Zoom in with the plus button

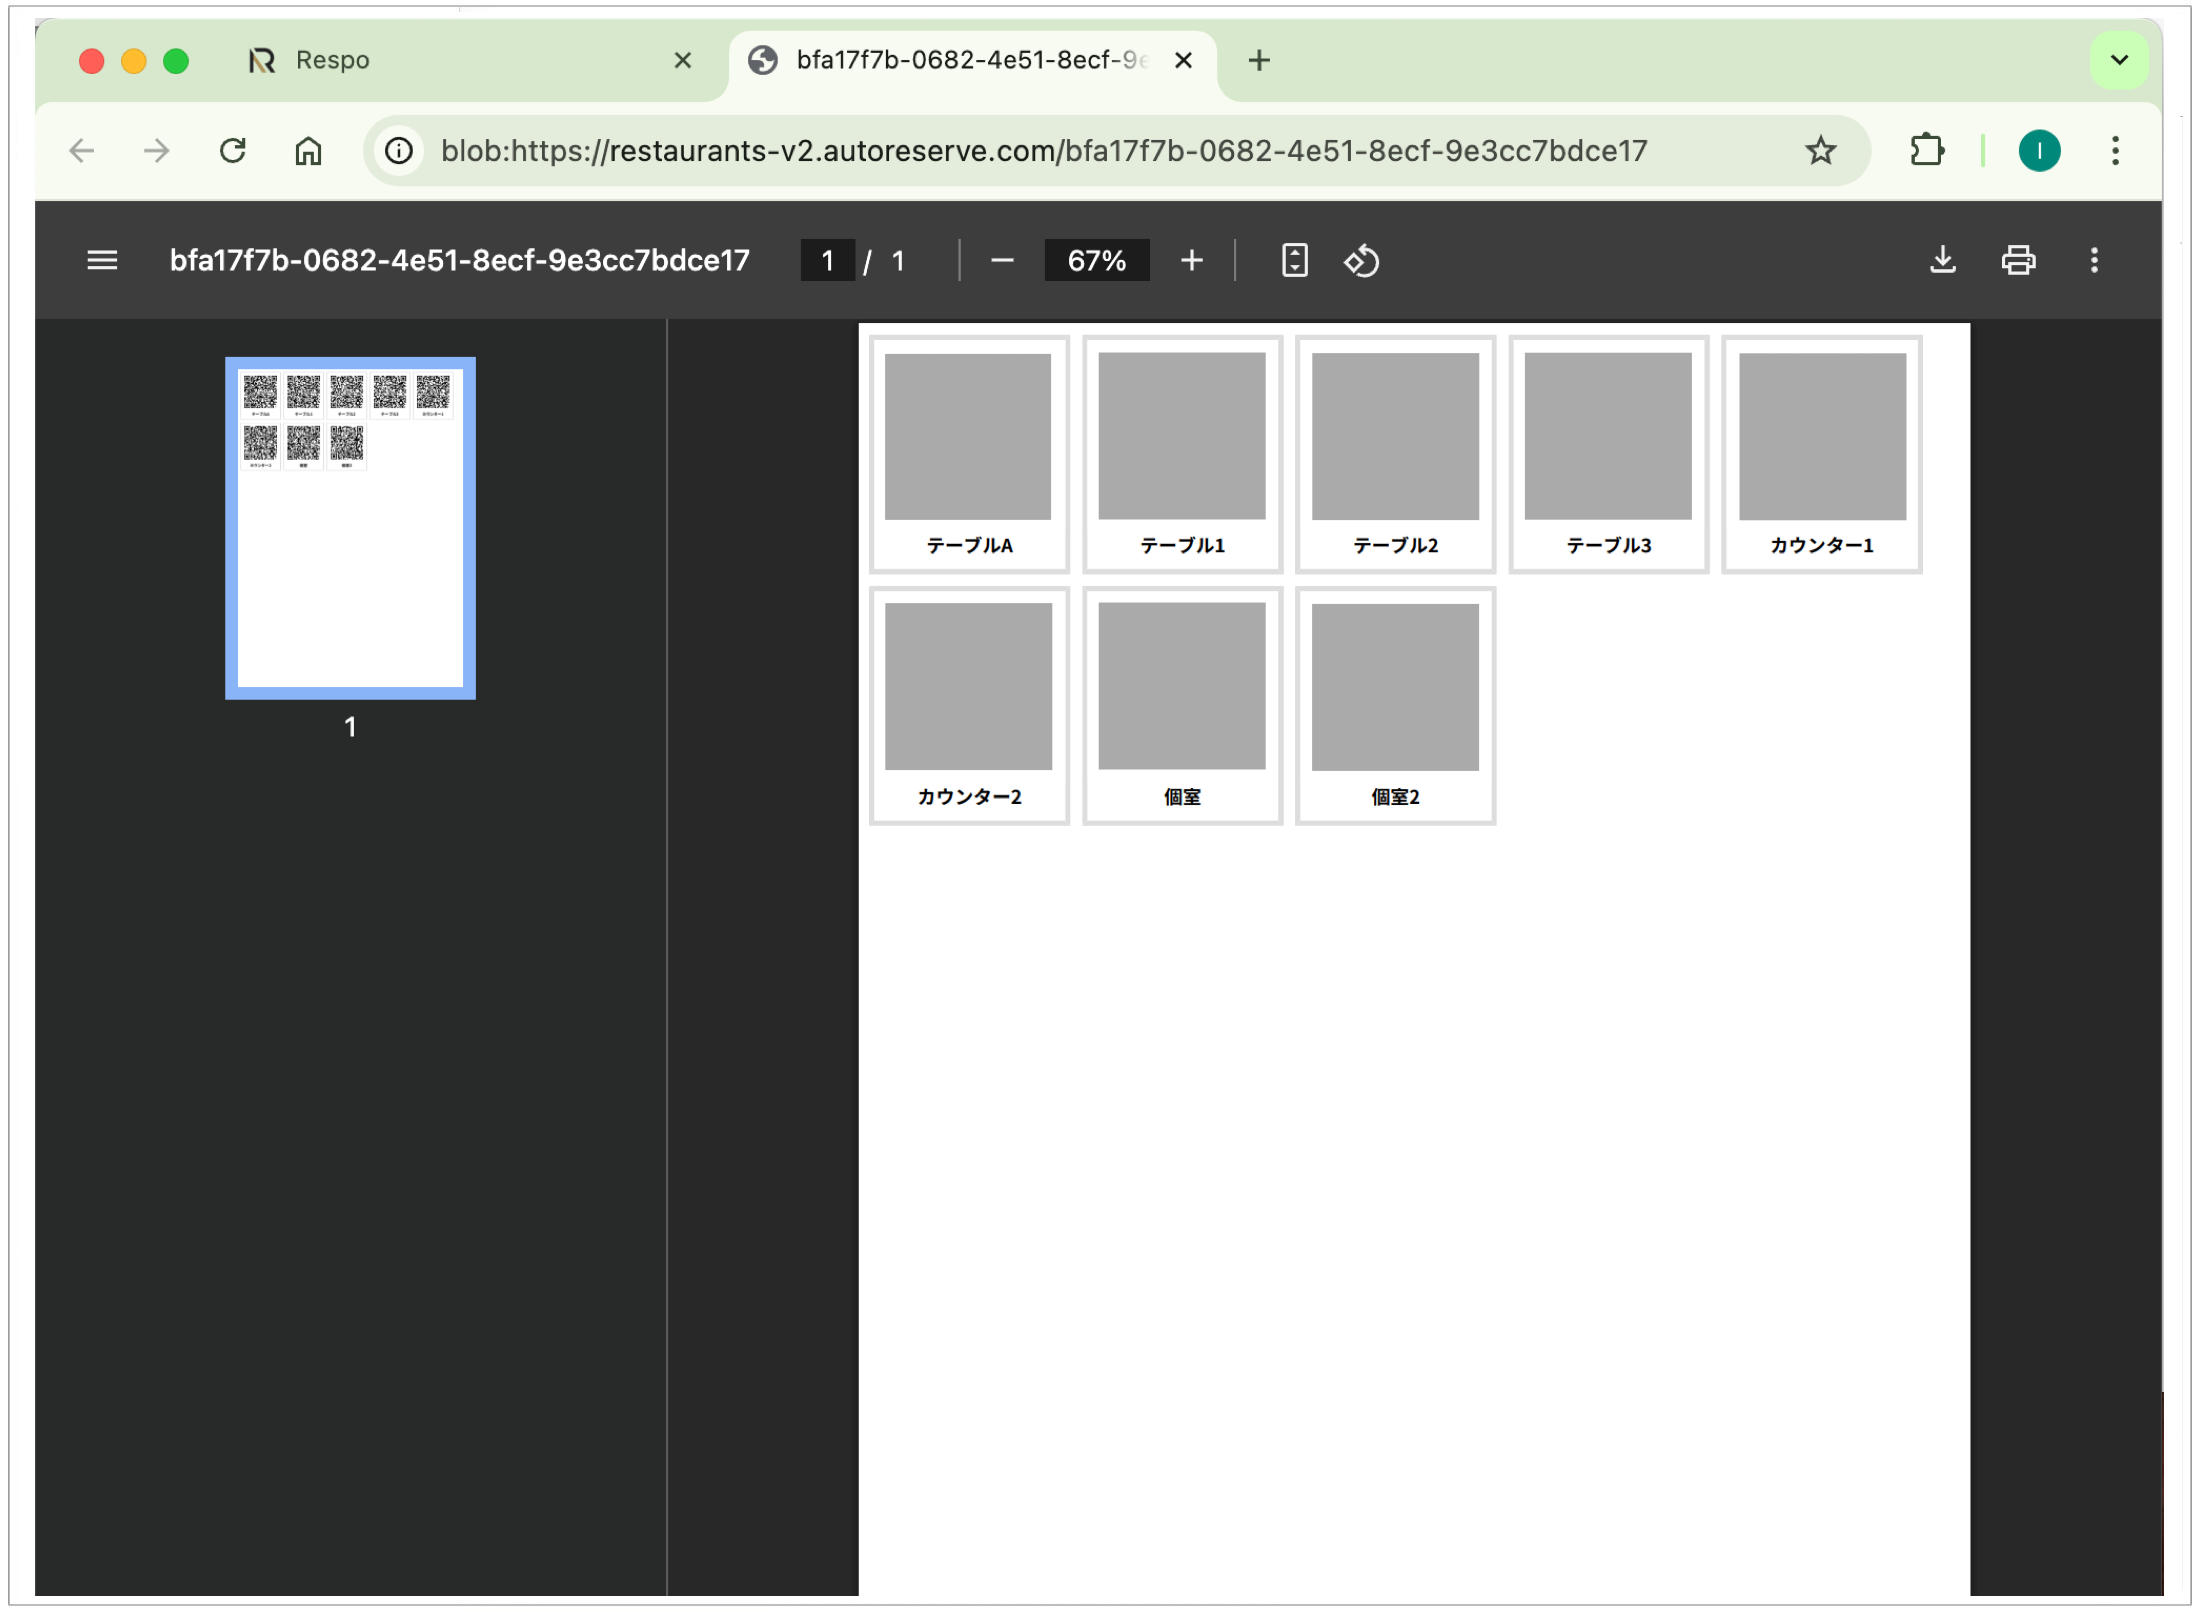coord(1191,261)
